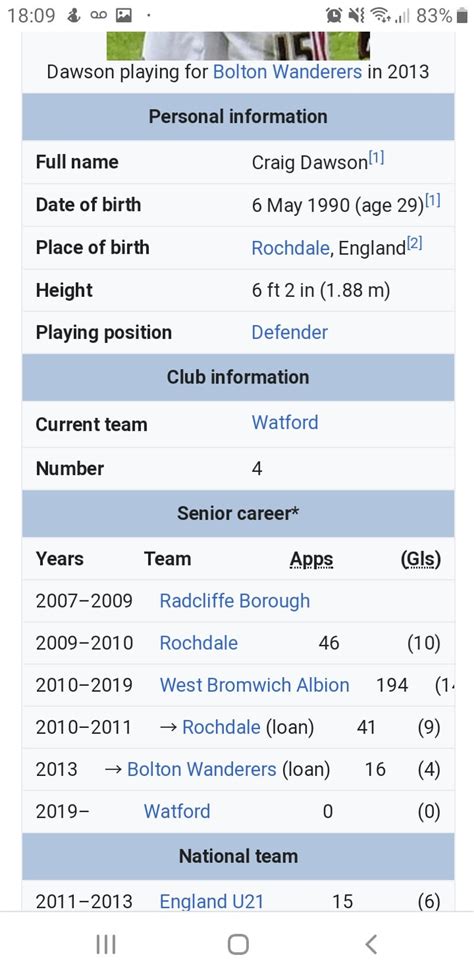
Task: Tap the alarm icon in status bar
Action: (334, 16)
